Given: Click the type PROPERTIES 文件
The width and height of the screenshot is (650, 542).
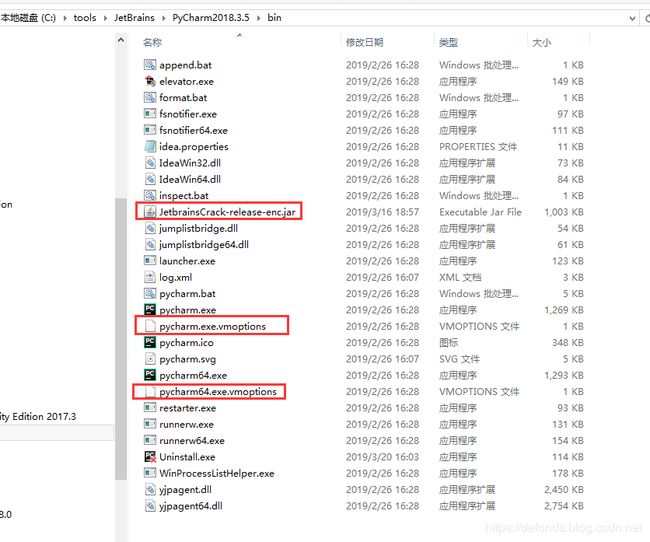Looking at the screenshot, I should coord(478,147).
